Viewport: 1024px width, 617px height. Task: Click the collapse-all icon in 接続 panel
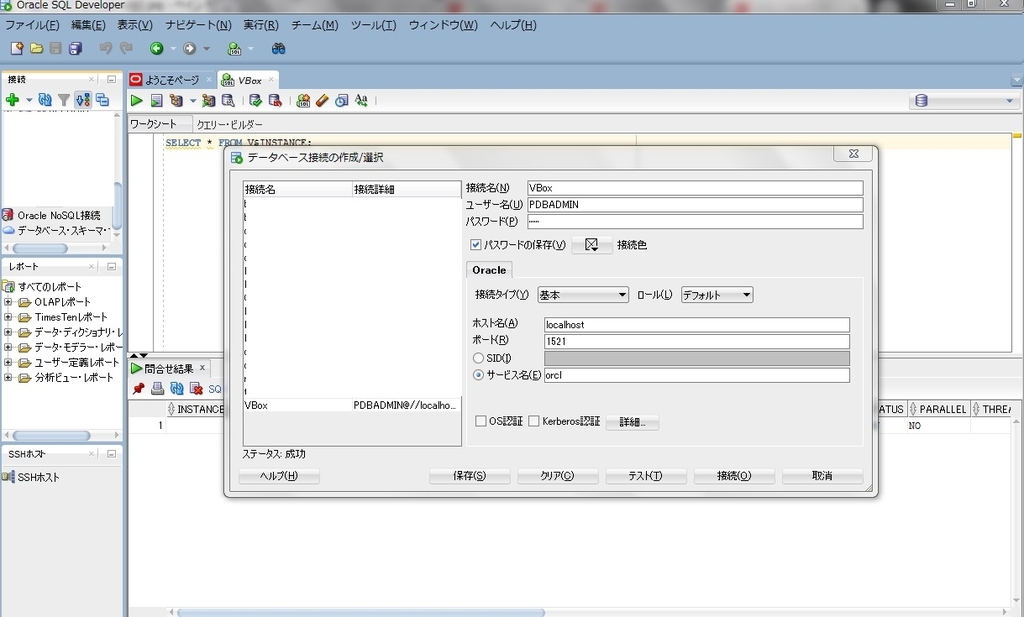coord(103,100)
